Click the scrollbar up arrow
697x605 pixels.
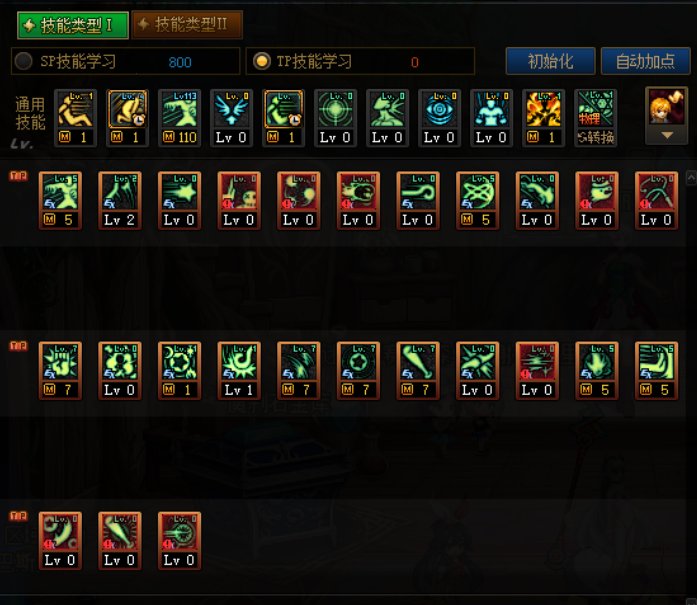point(692,178)
